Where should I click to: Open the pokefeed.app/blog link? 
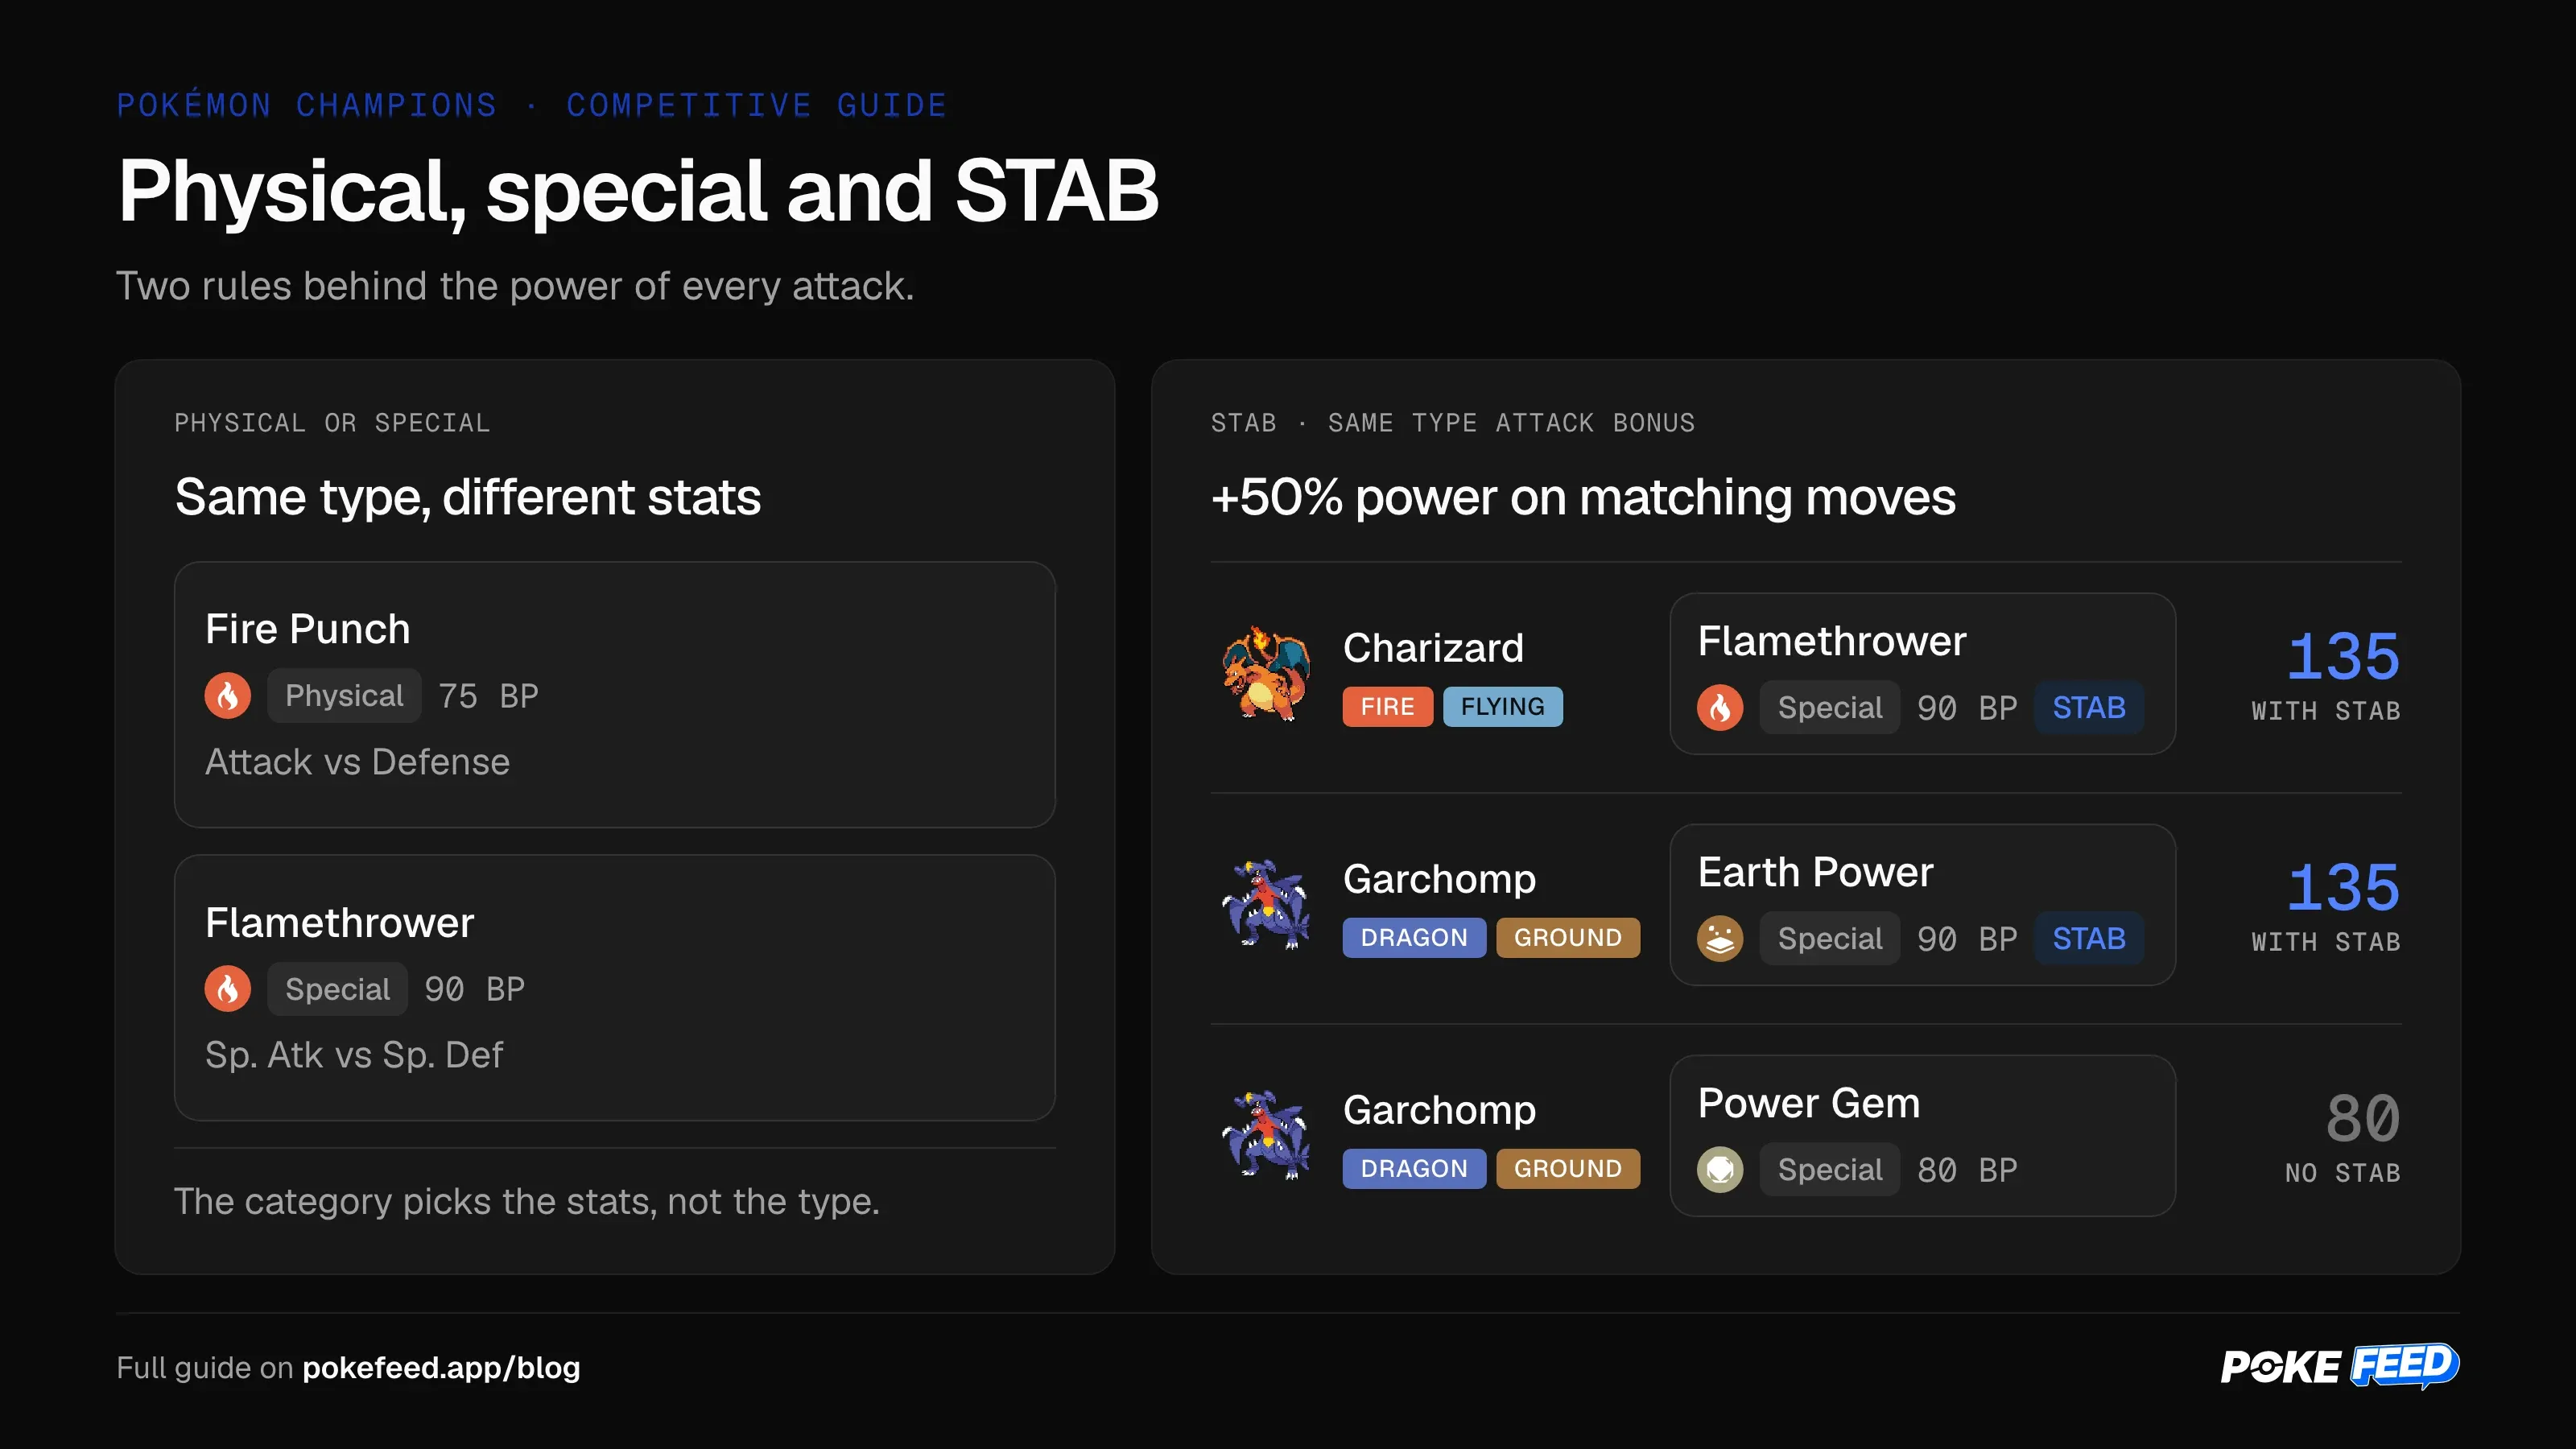coord(441,1367)
